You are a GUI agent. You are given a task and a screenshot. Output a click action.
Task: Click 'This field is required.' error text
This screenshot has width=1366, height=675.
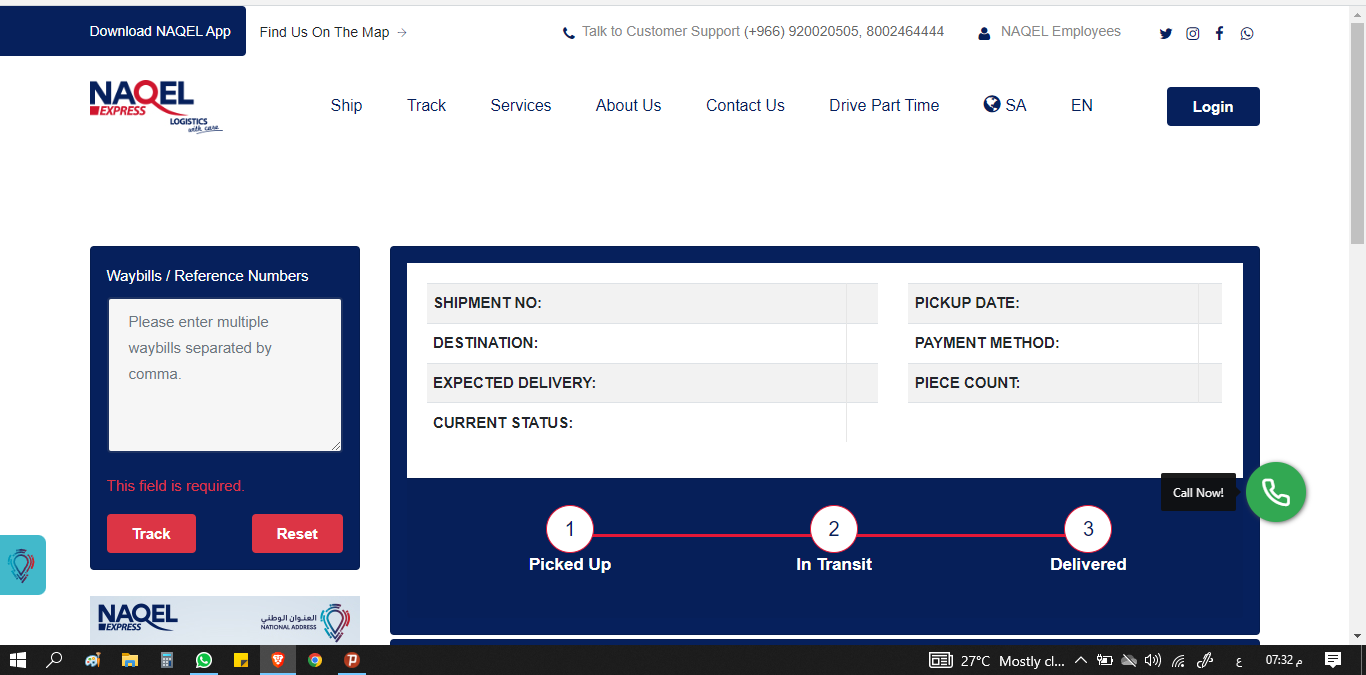(176, 486)
